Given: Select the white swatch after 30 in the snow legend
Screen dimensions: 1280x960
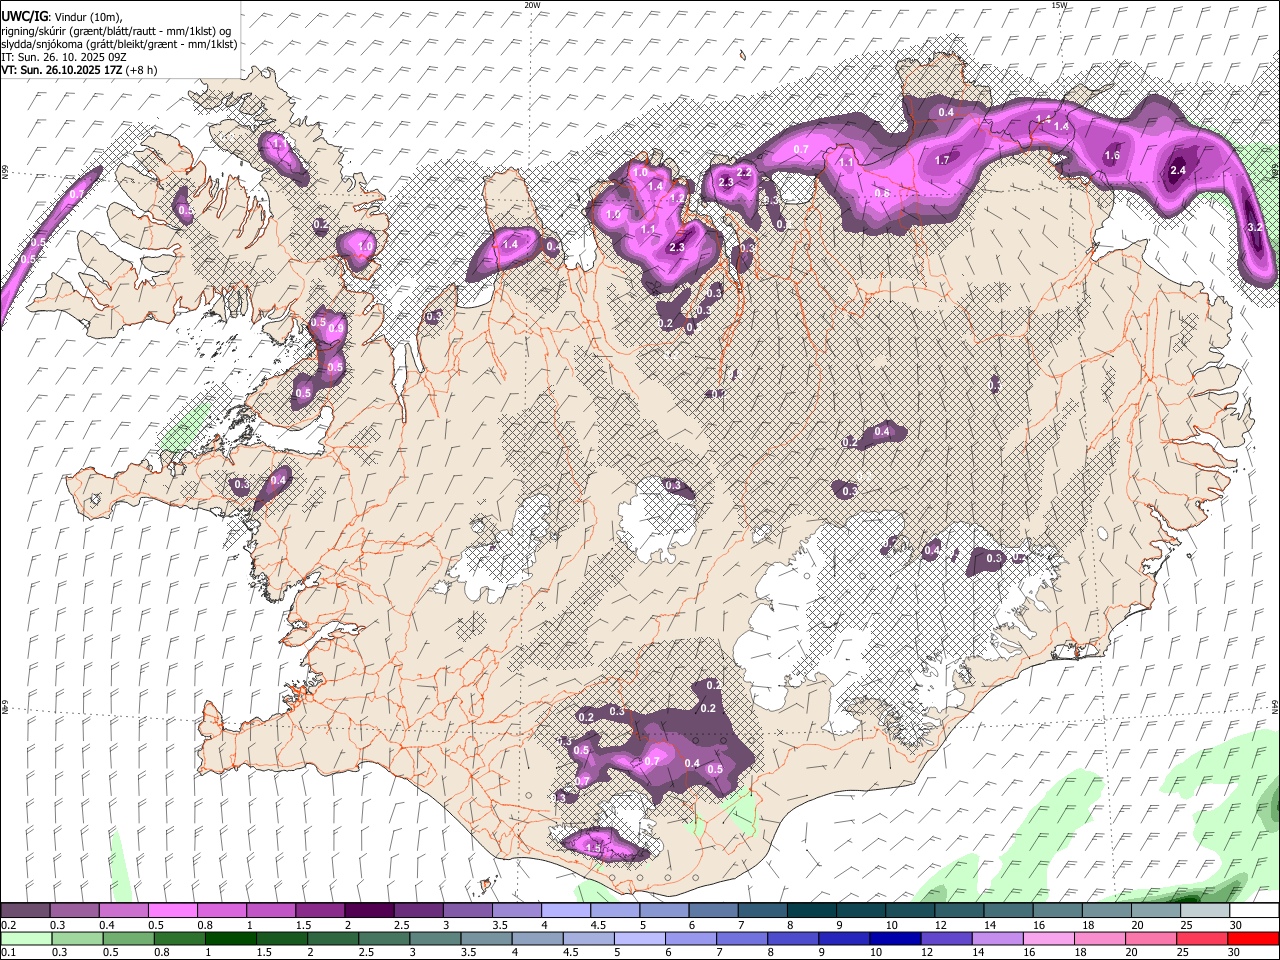Looking at the screenshot, I should (1254, 911).
